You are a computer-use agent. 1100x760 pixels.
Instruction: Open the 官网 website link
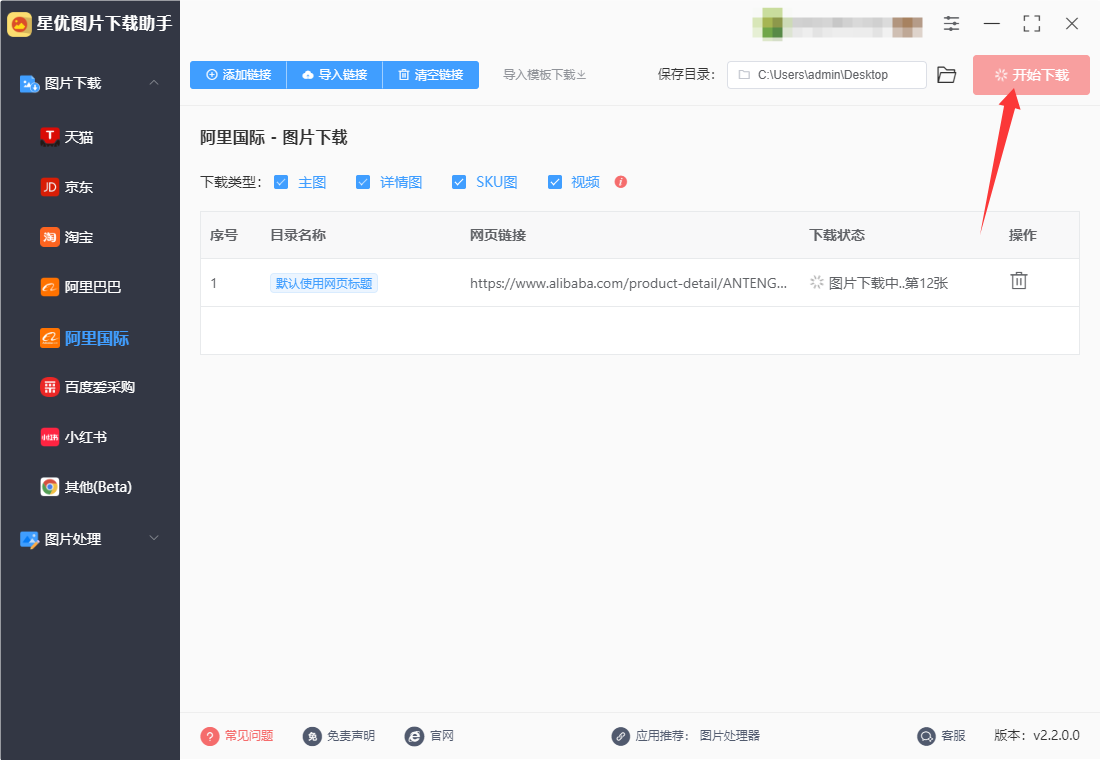pyautogui.click(x=442, y=735)
